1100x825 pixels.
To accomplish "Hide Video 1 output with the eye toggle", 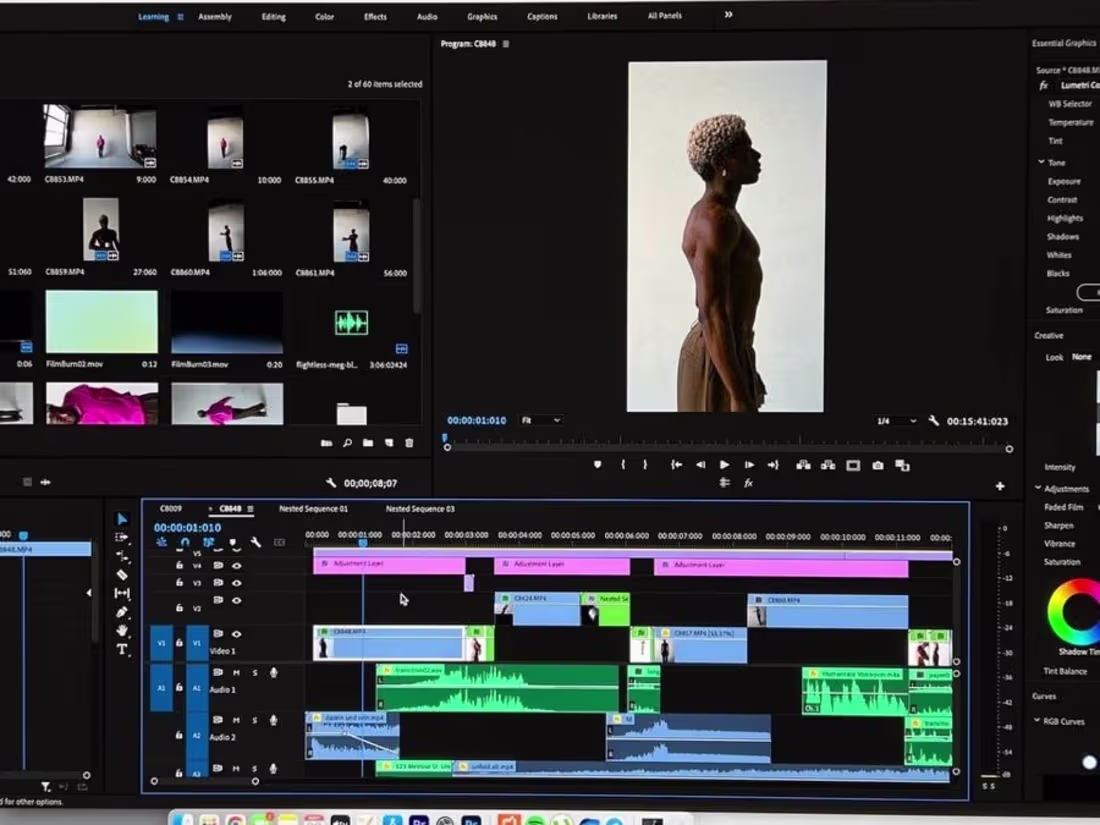I will [237, 635].
